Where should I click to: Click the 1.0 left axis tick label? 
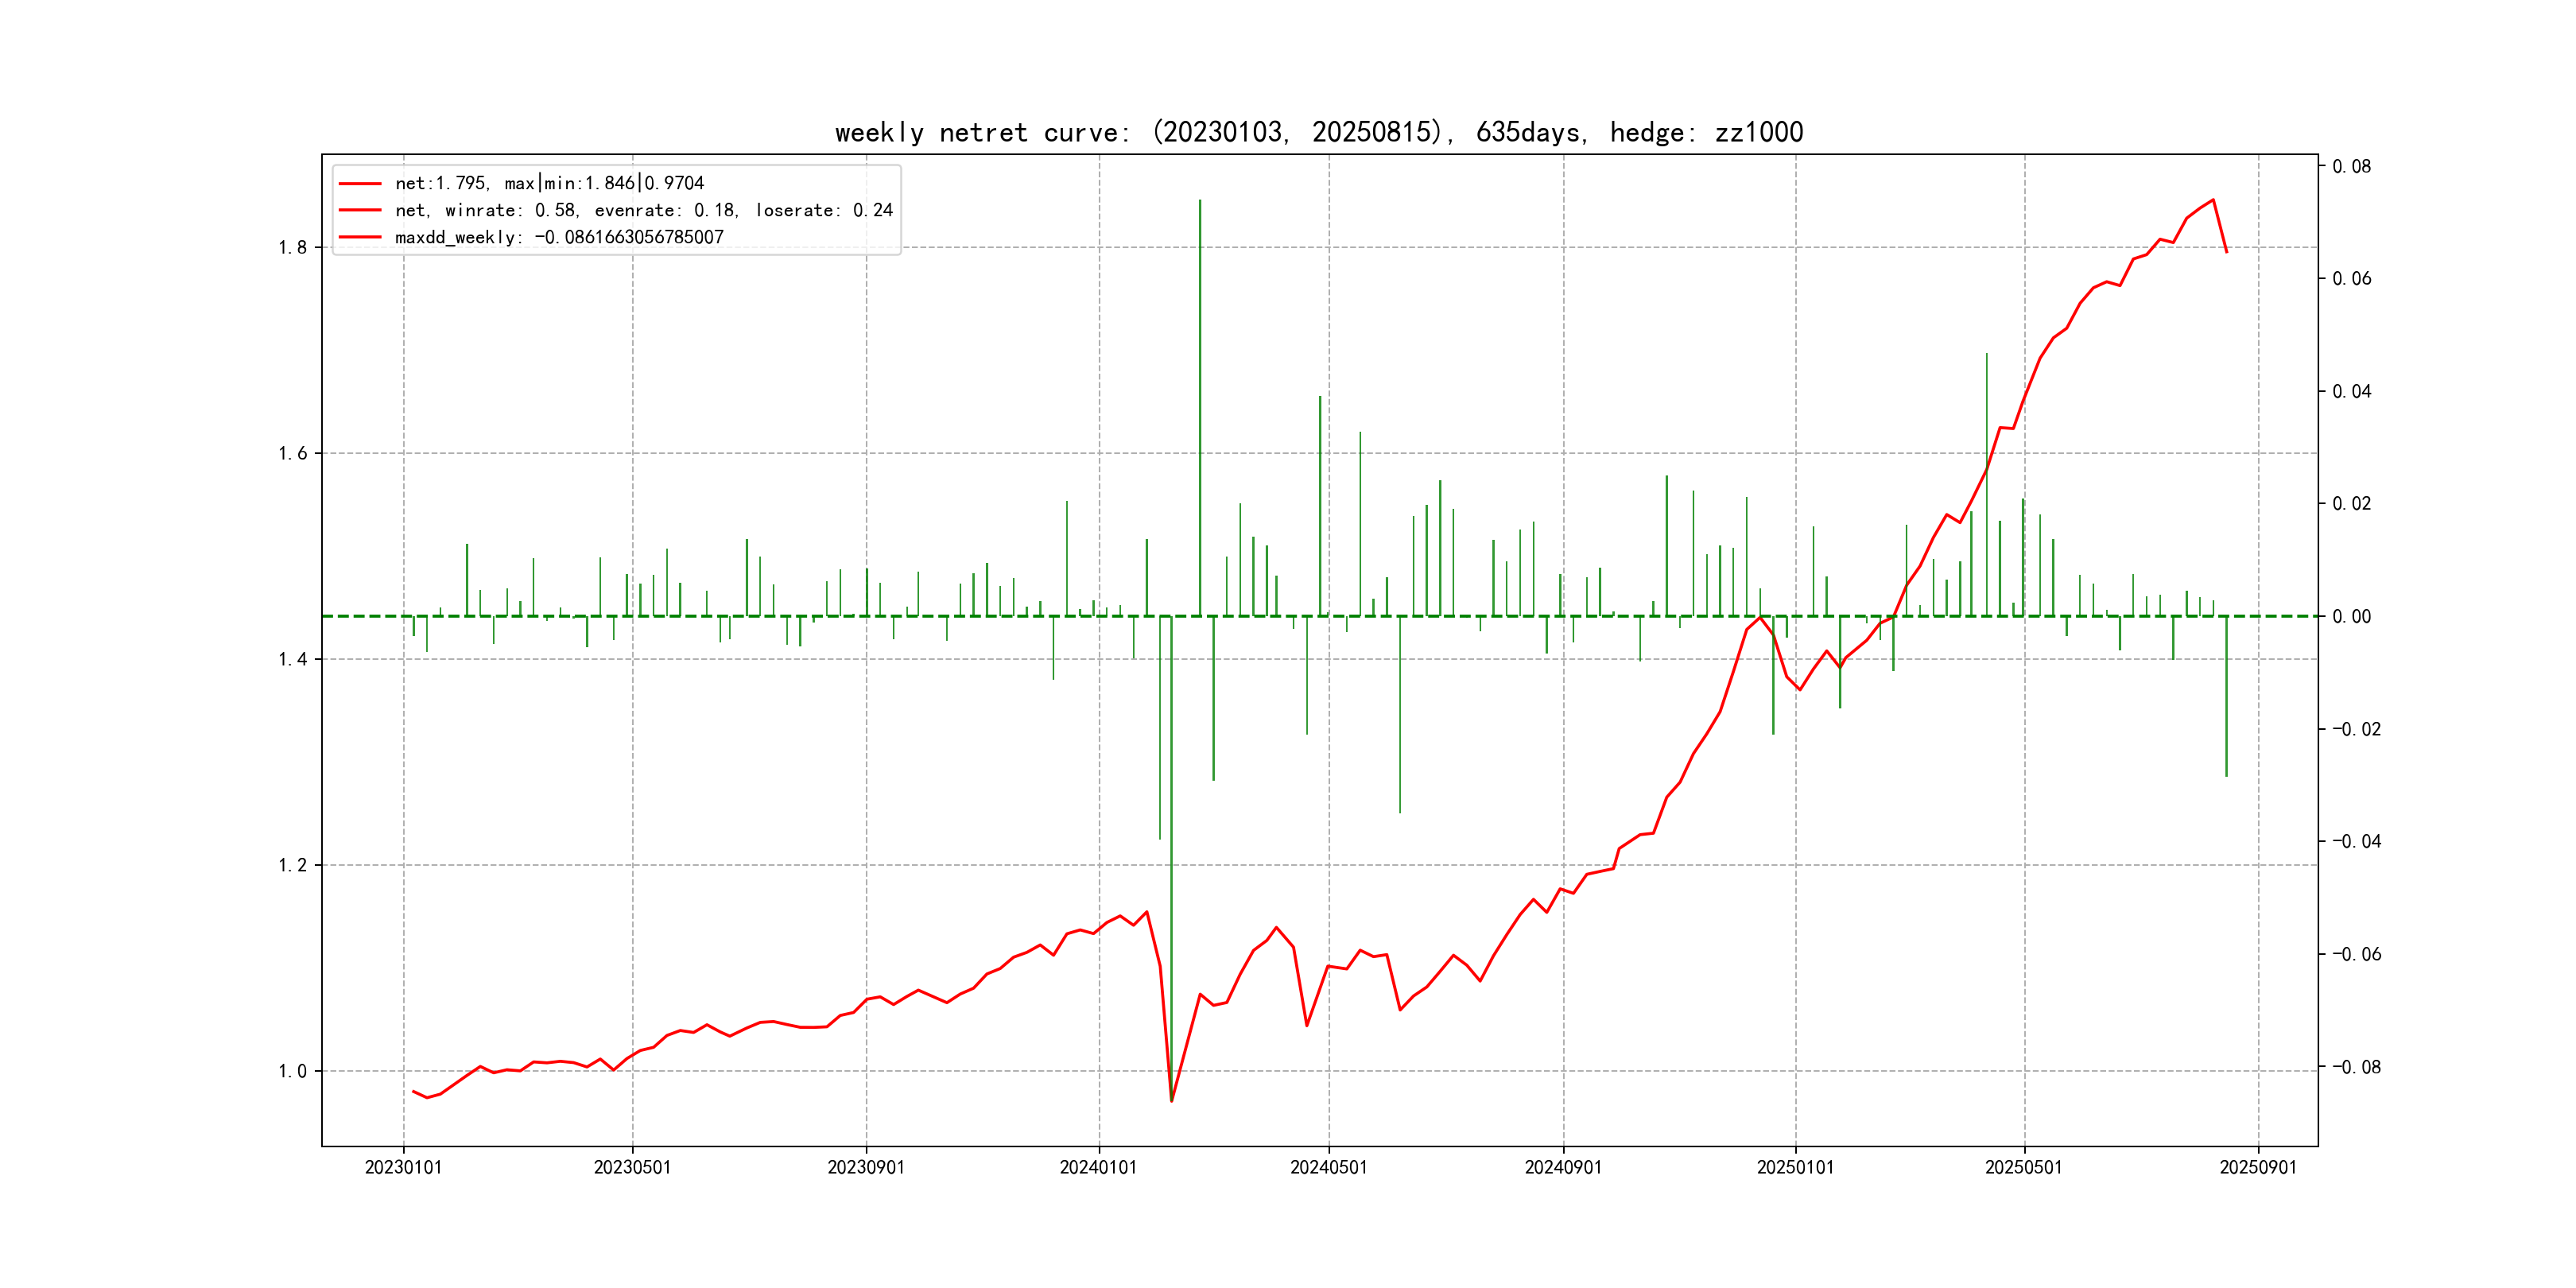coord(292,1071)
